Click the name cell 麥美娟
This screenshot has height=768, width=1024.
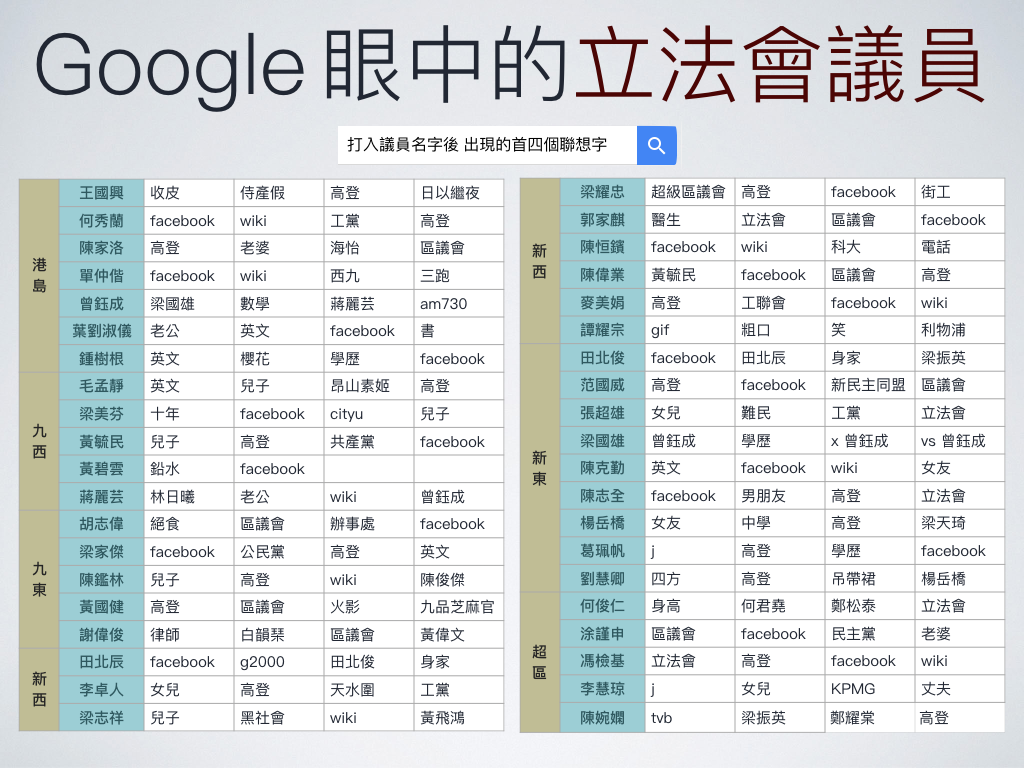602,303
